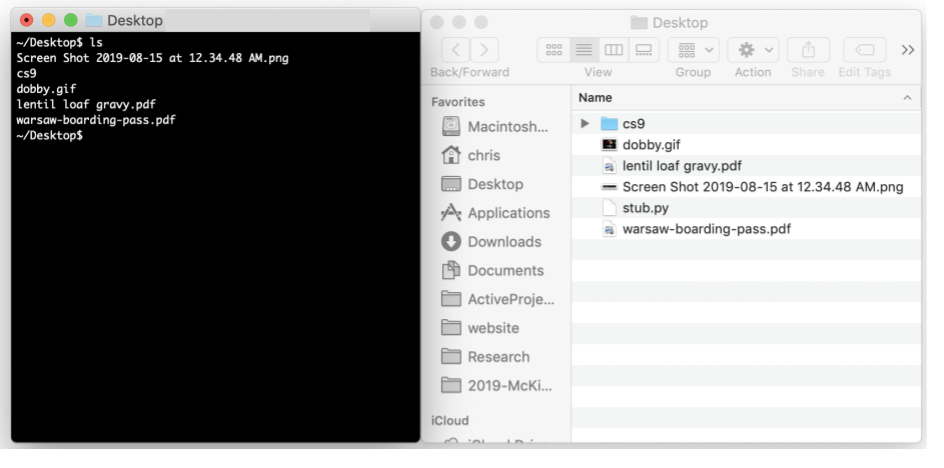This screenshot has height=468, width=944.
Task: Minimize the Terminal window with yellow button
Action: (x=49, y=20)
